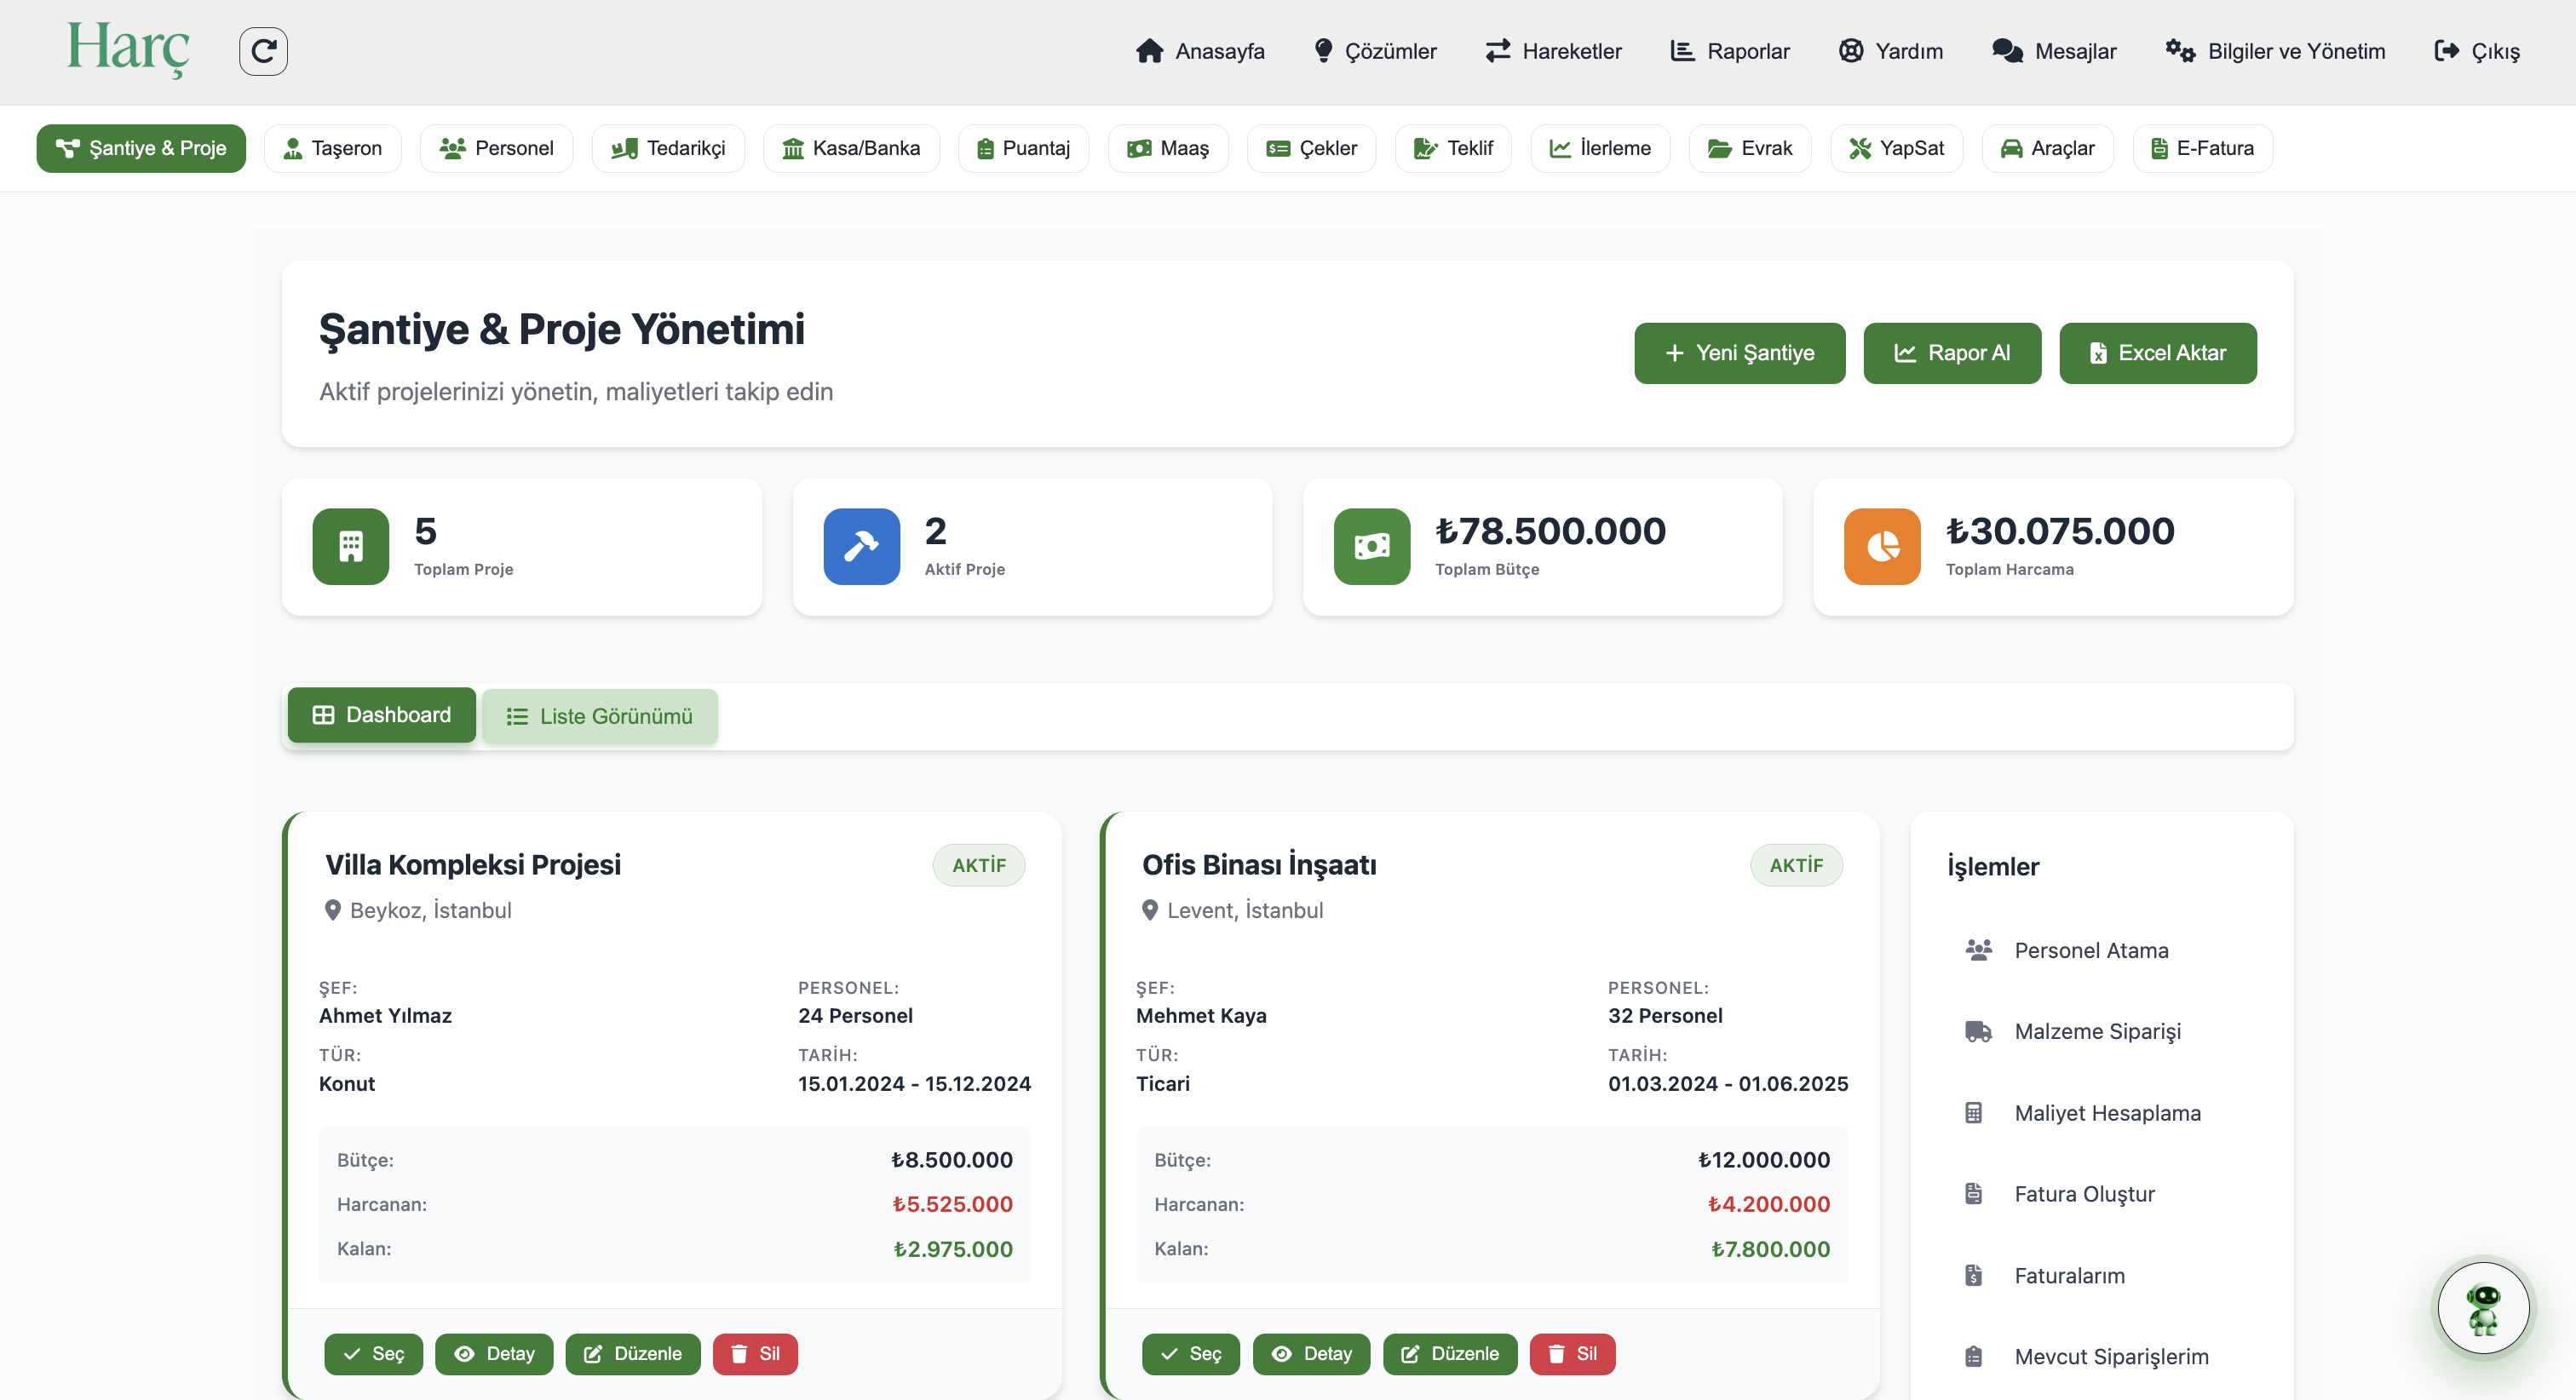Open the Mesajlar menu
Image resolution: width=2576 pixels, height=1400 pixels.
pos(2053,51)
